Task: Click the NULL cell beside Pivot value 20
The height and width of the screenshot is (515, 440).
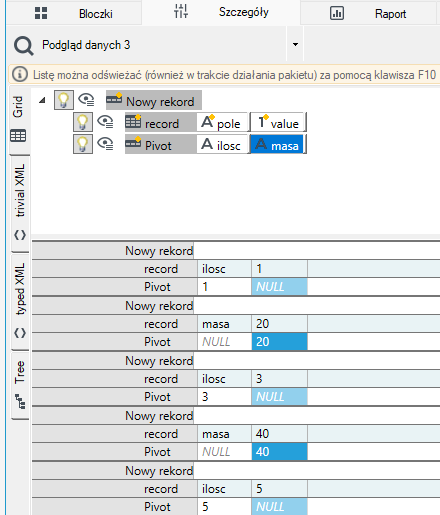Action: coord(224,342)
